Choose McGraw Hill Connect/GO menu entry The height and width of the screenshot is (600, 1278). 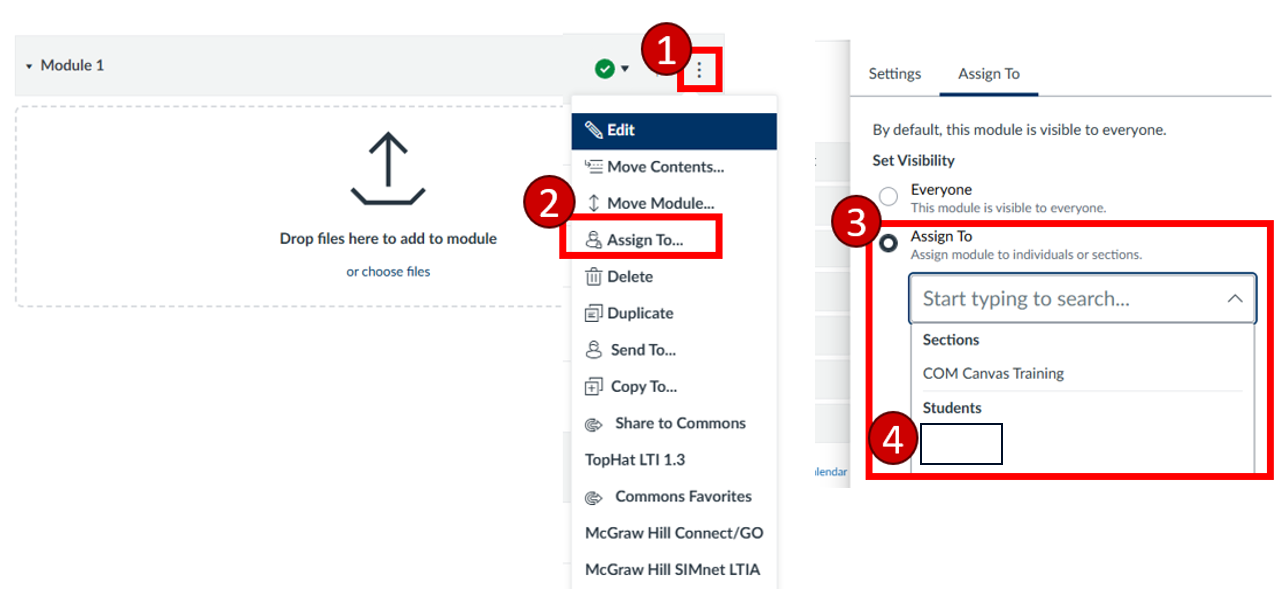pos(673,533)
